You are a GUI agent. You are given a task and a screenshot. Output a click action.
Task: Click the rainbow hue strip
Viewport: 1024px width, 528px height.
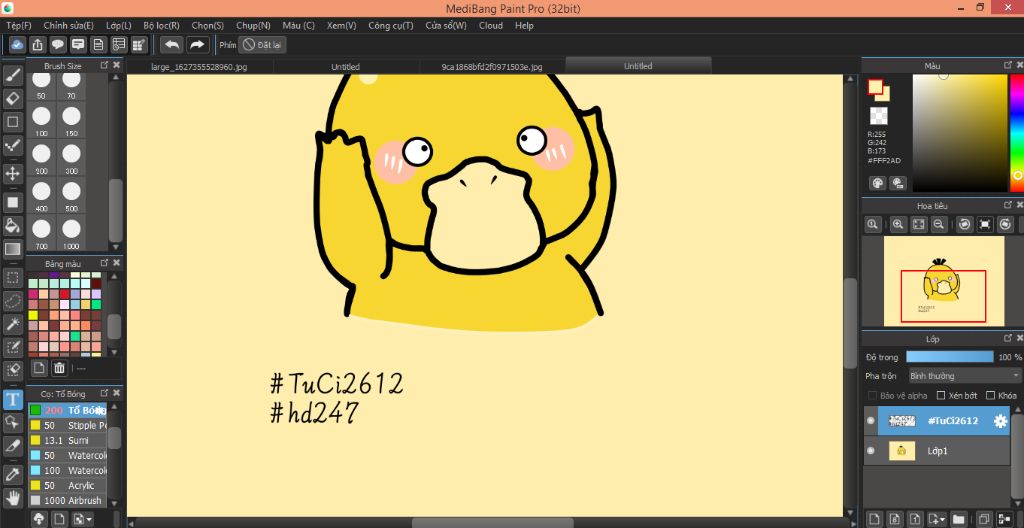coord(1017,133)
